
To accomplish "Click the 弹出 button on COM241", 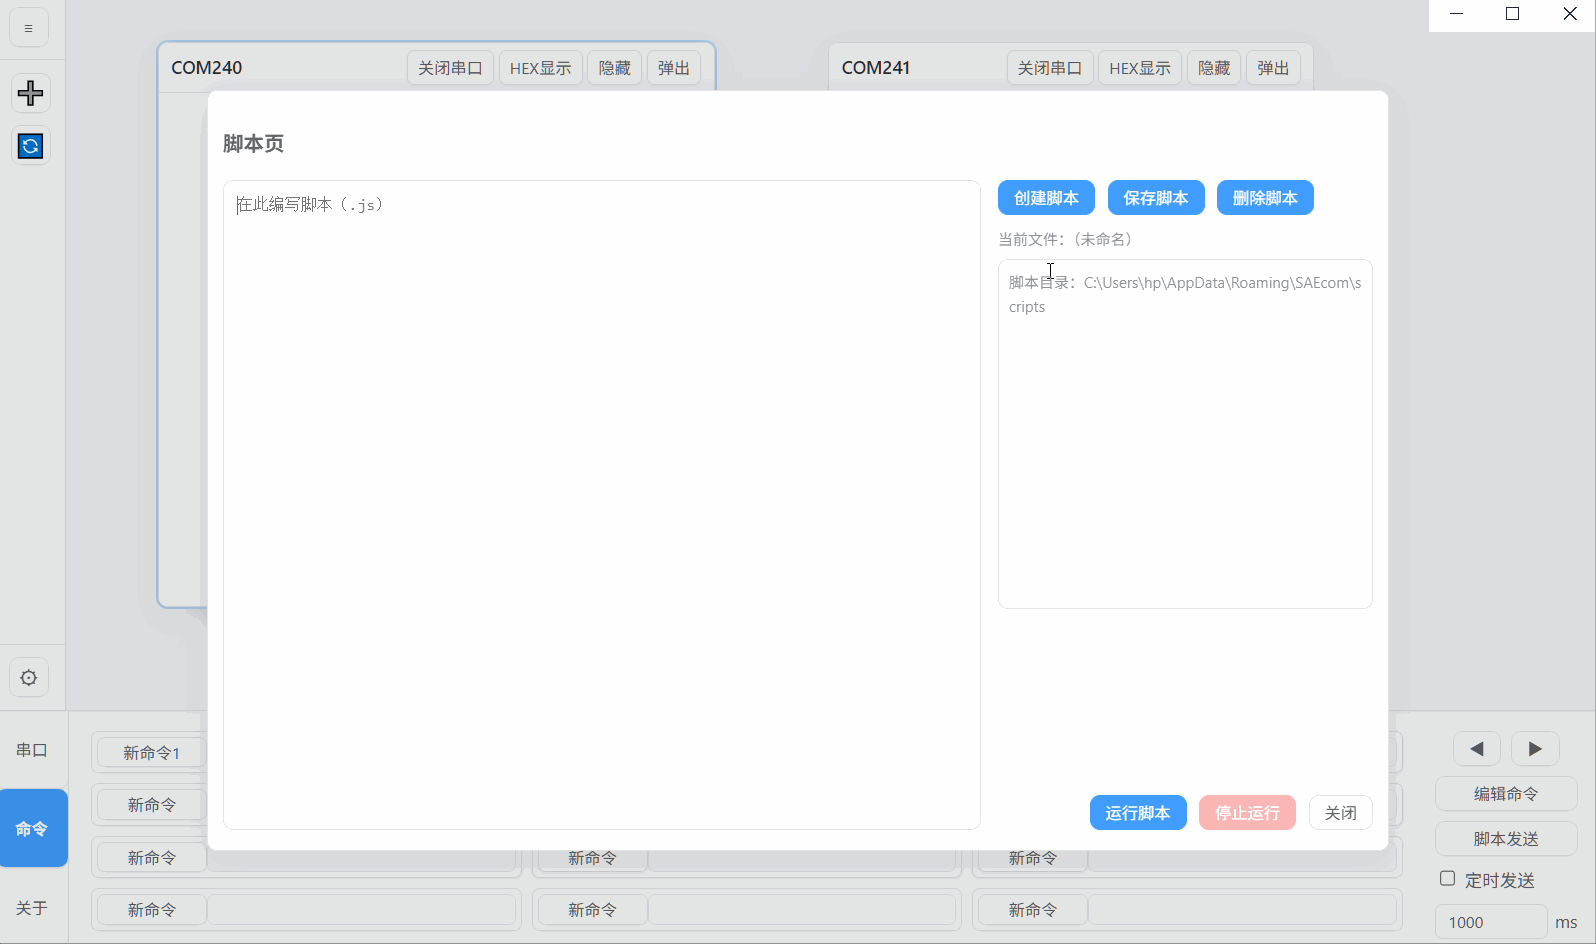I will pos(1273,68).
